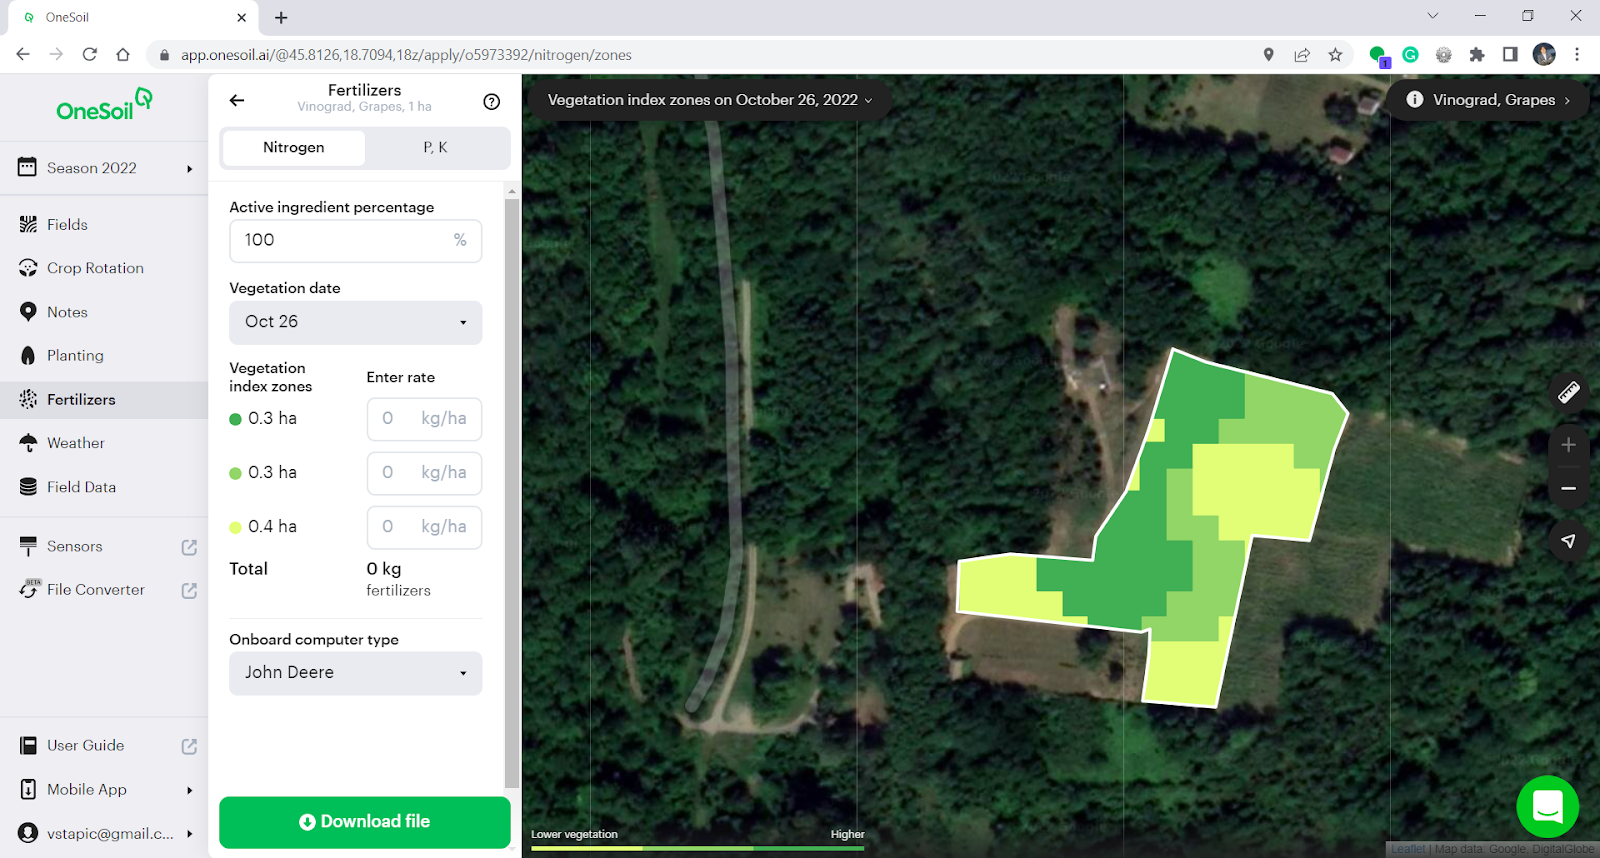Open a new browser tab
This screenshot has height=858, width=1600.
[x=281, y=17]
